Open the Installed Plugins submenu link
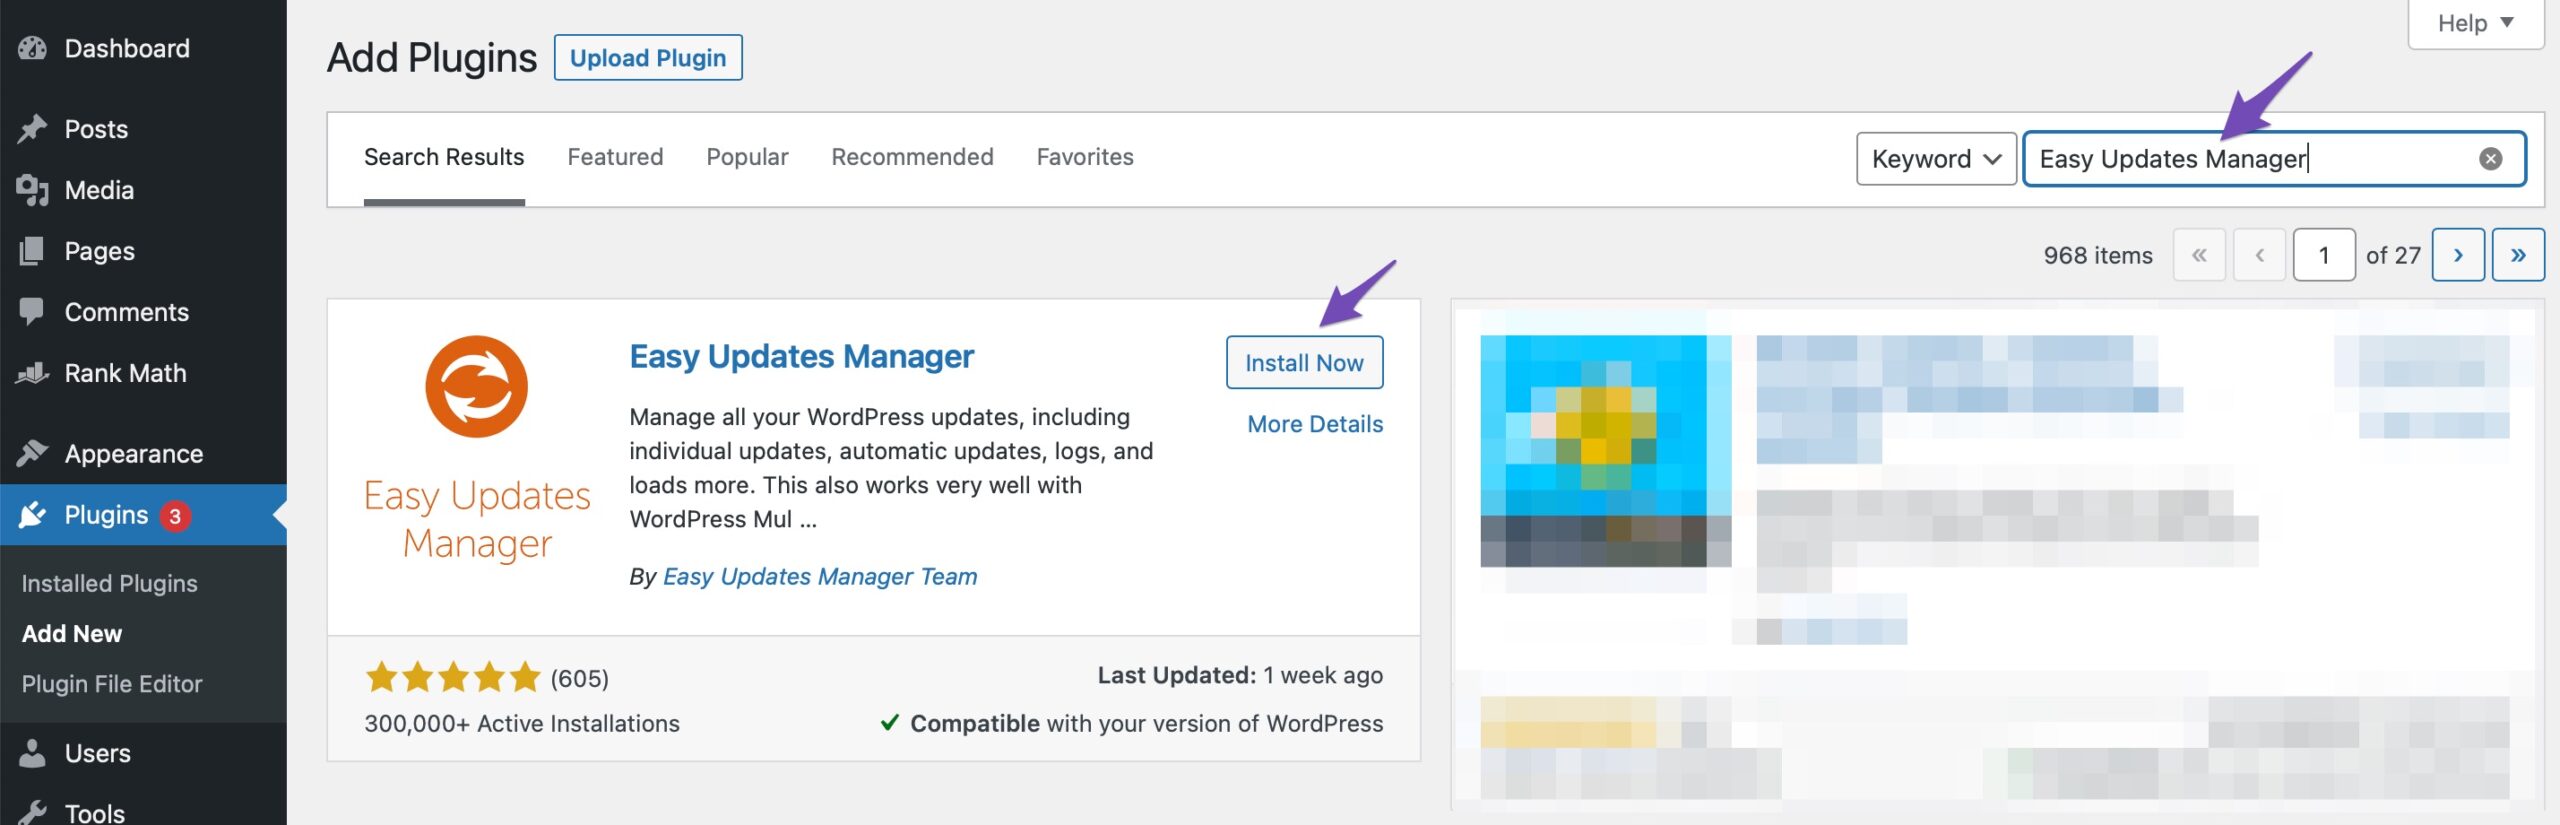2560x825 pixels. pyautogui.click(x=110, y=583)
